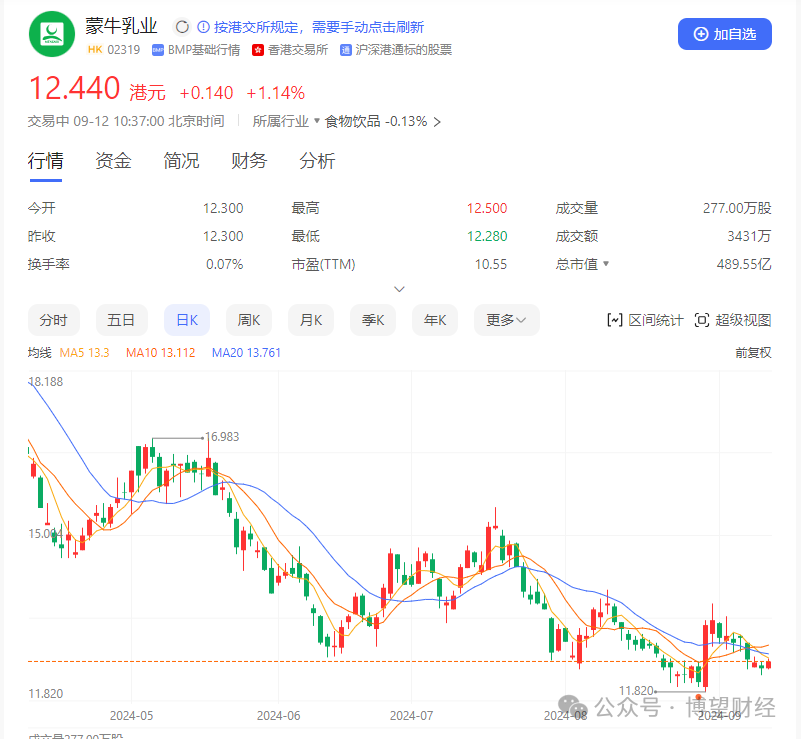Add stock via 加自选 button

(x=724, y=34)
